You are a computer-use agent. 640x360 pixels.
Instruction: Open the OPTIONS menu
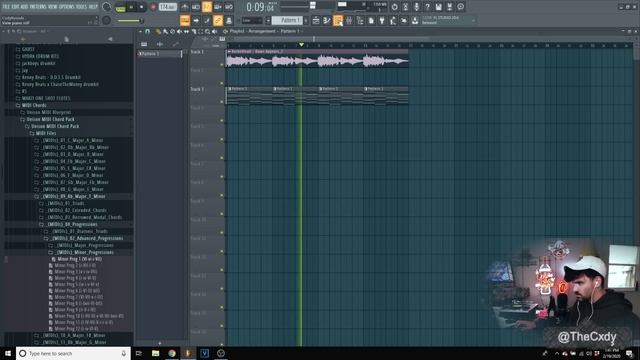[x=67, y=7]
